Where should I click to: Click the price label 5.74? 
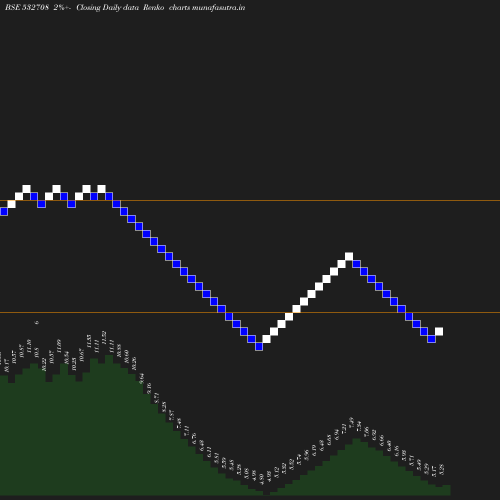click(299, 460)
